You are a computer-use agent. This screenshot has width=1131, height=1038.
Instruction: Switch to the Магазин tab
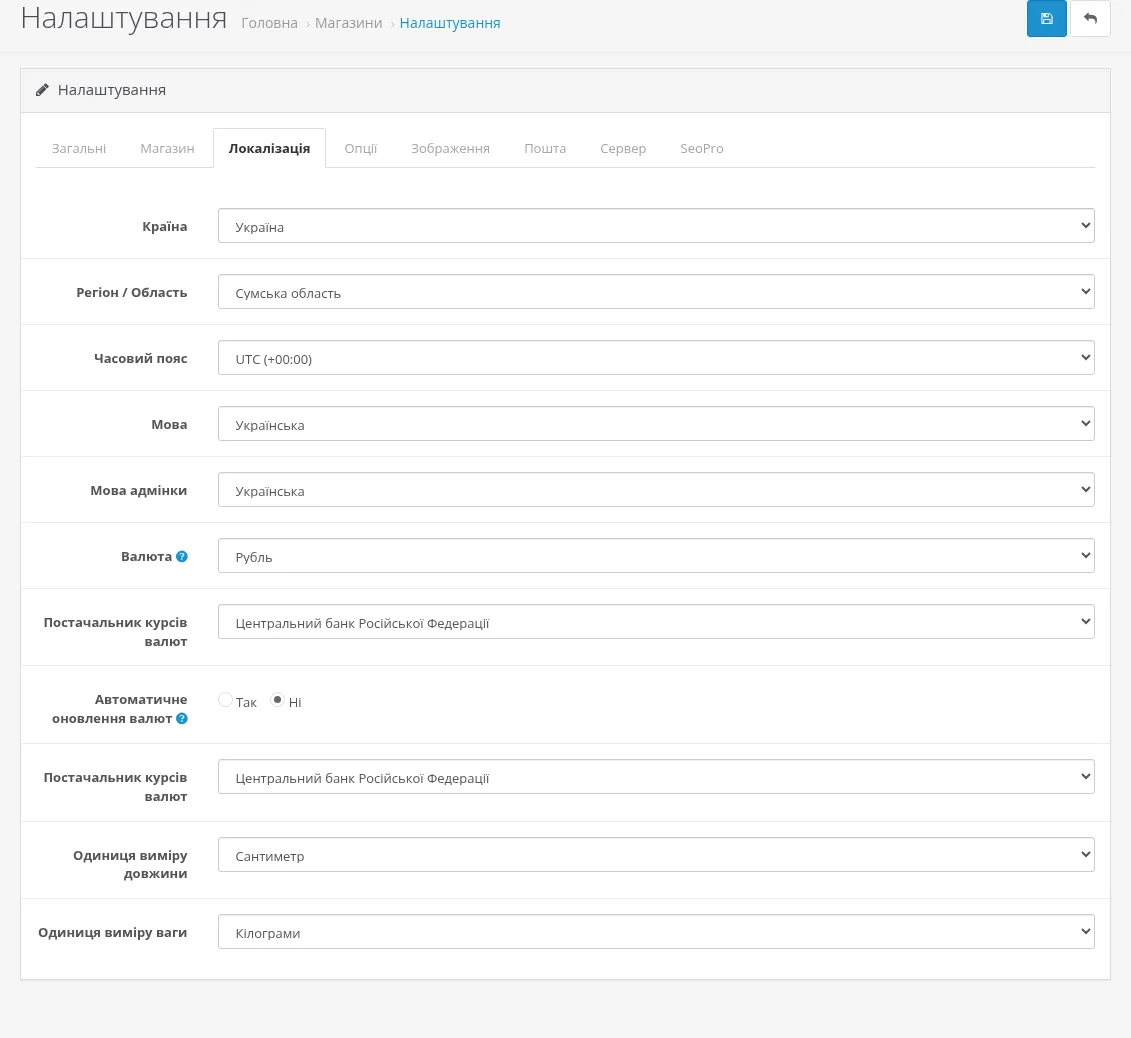coord(167,149)
